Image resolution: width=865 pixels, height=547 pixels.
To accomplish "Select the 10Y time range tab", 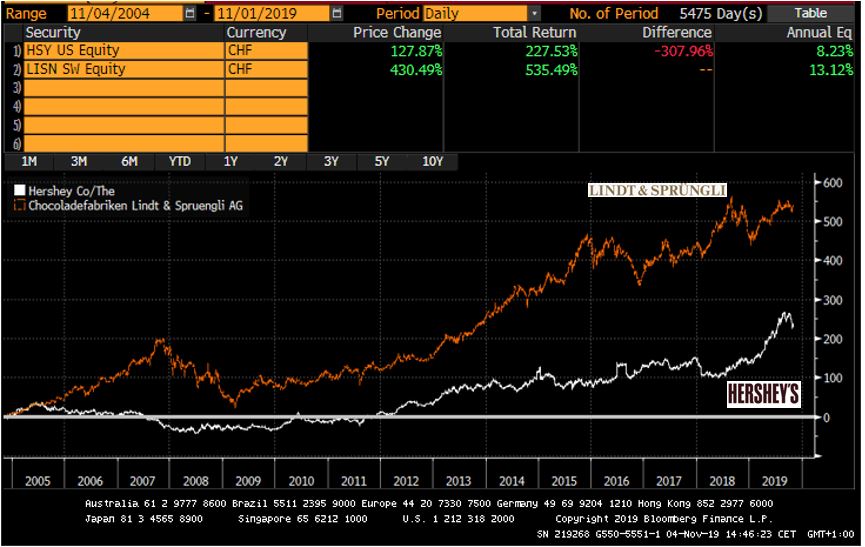I will [432, 162].
